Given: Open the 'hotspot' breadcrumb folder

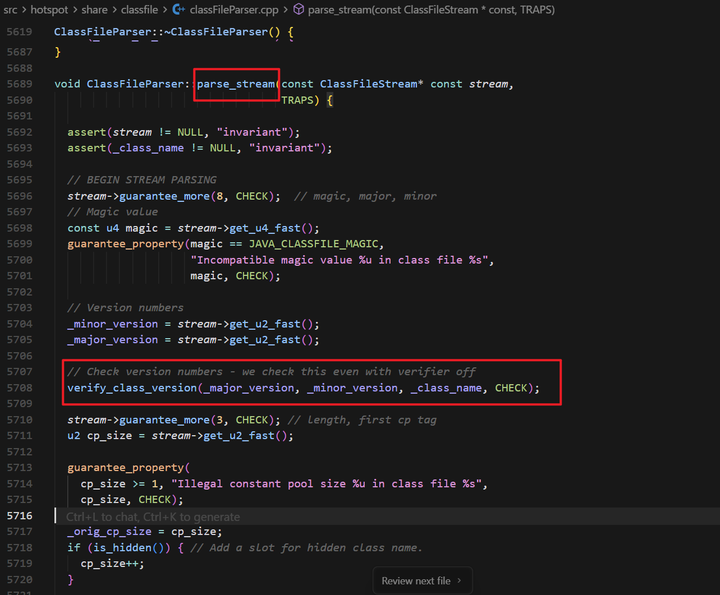Looking at the screenshot, I should point(49,10).
